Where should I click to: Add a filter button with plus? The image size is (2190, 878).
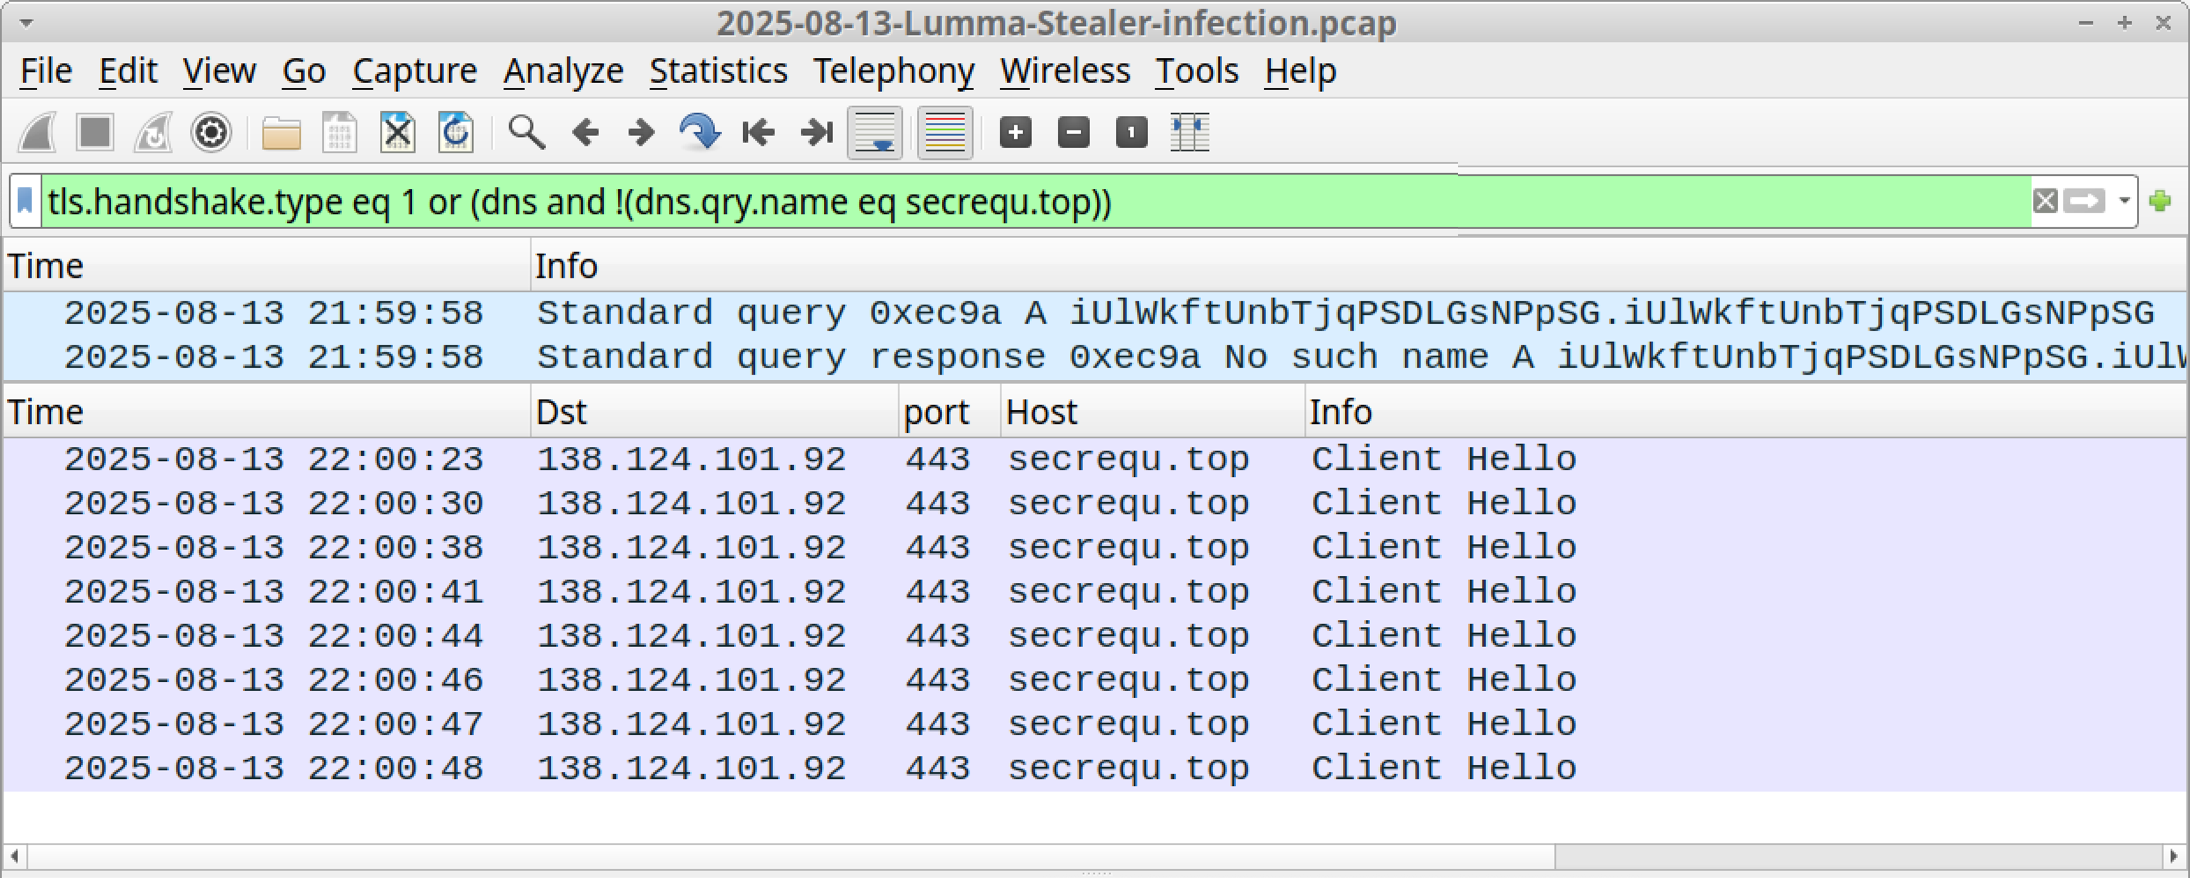(x=2160, y=201)
